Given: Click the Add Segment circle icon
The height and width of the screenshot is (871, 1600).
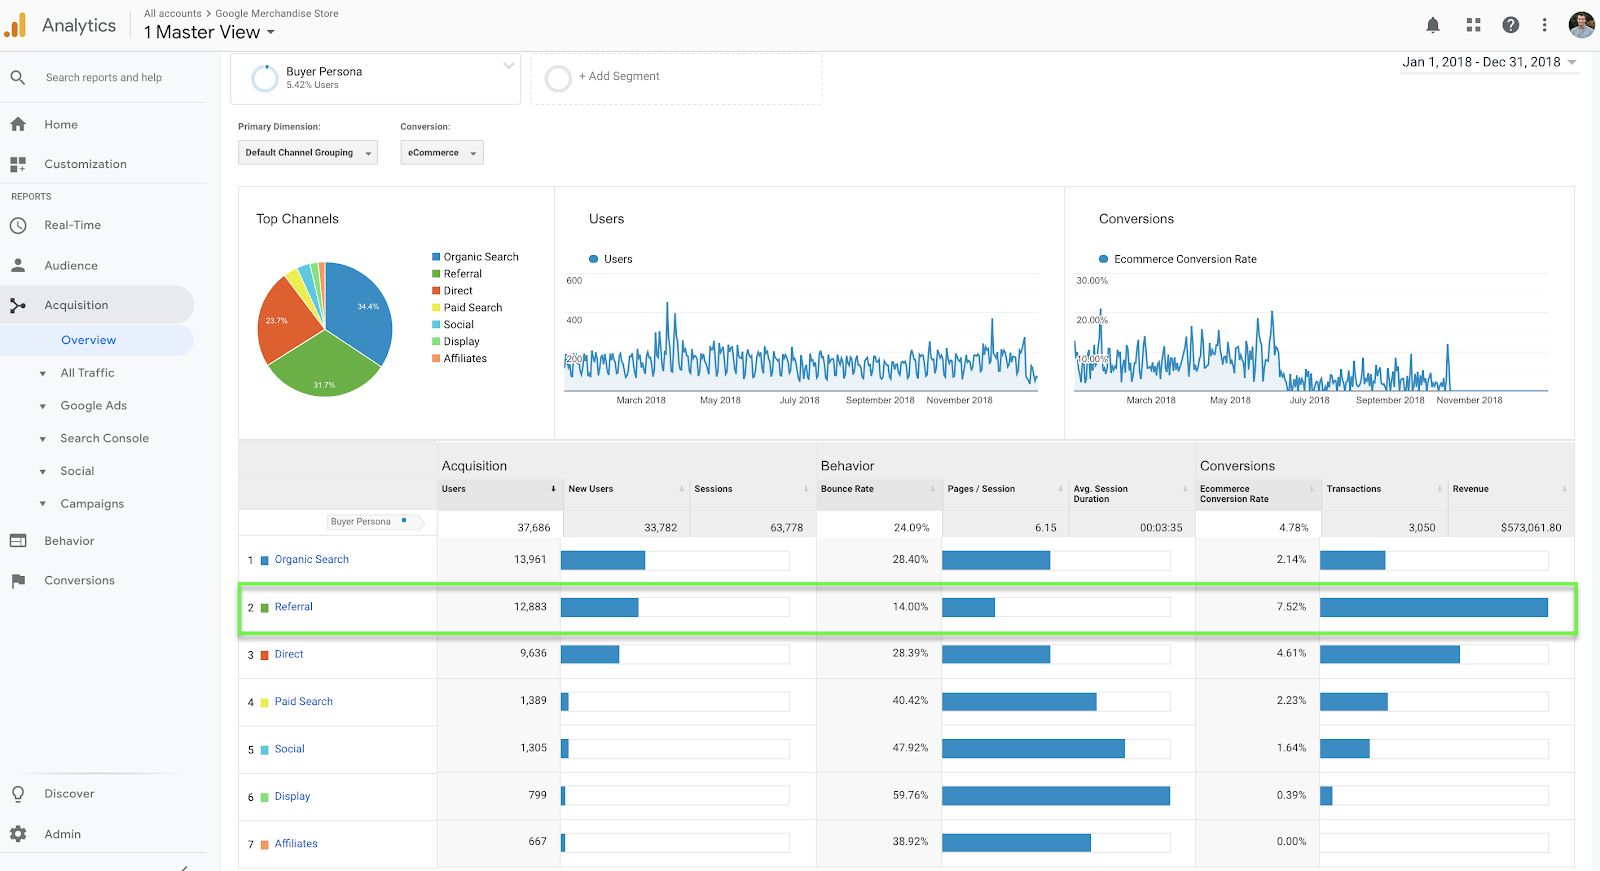Looking at the screenshot, I should (x=559, y=78).
